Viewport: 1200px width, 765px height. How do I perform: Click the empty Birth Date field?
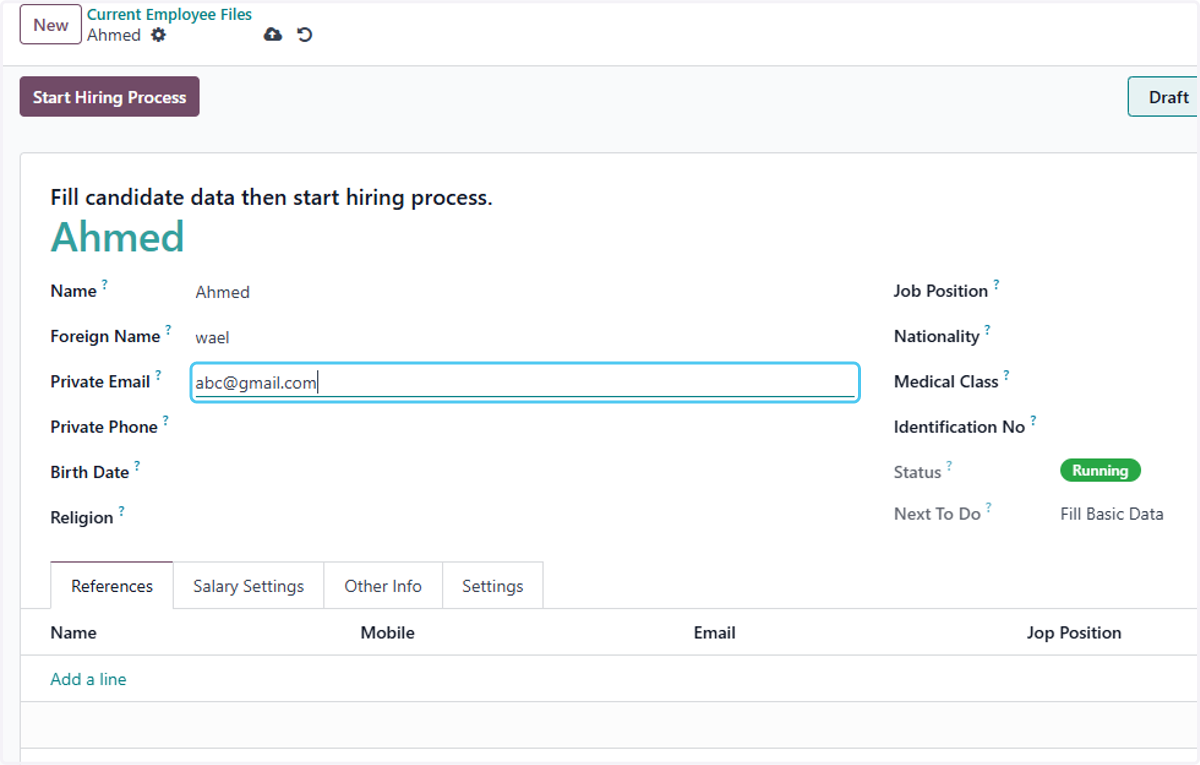(x=525, y=472)
